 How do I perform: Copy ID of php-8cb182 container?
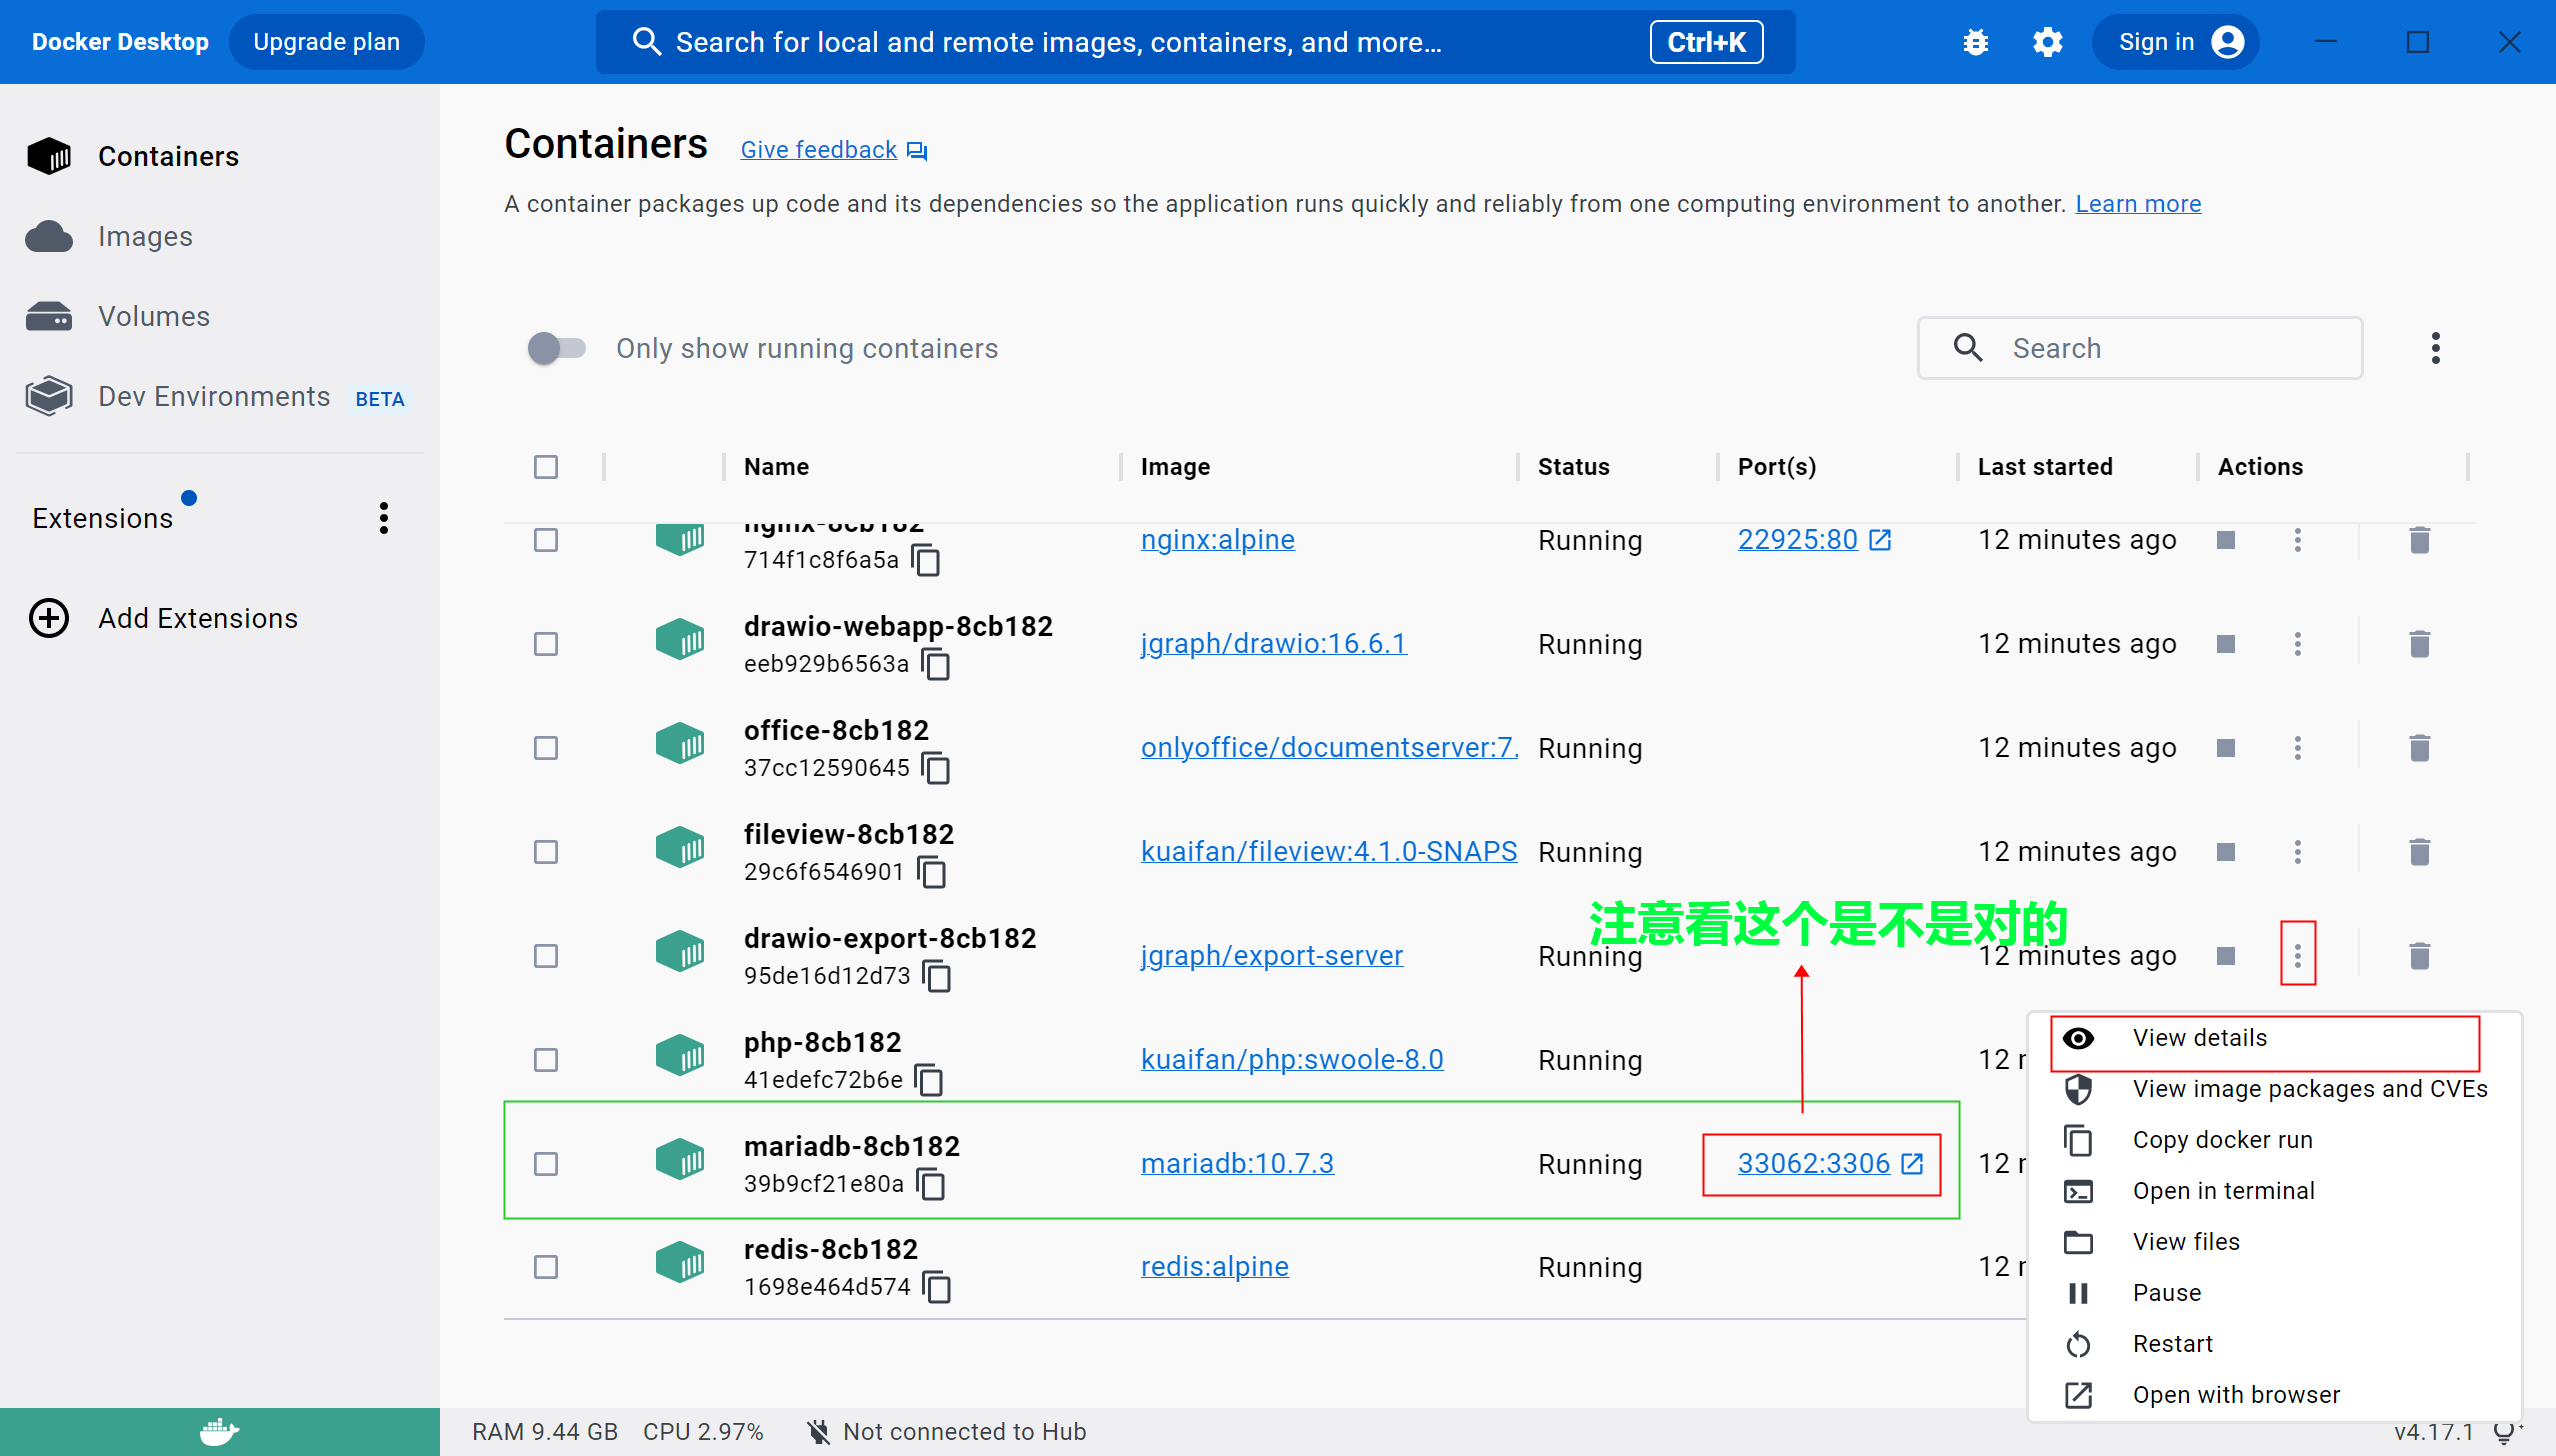tap(930, 1081)
